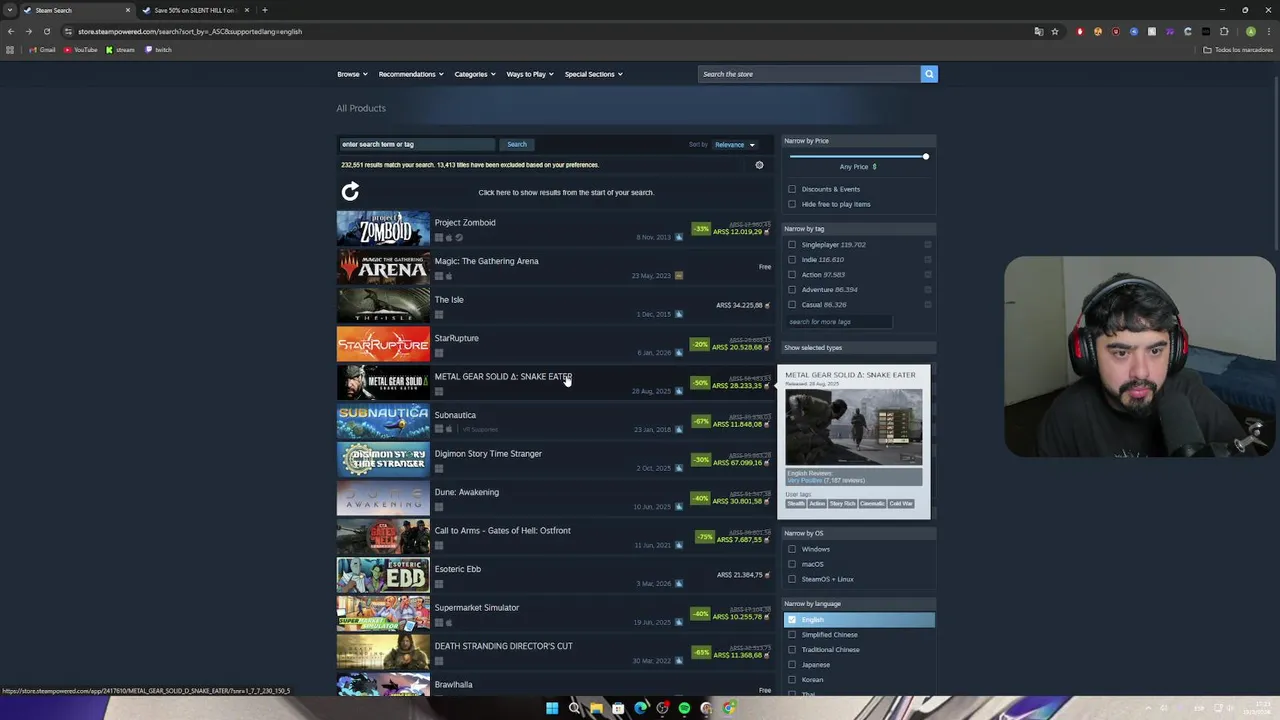Check the Windows OS checkbox
The width and height of the screenshot is (1280, 720).
click(792, 549)
